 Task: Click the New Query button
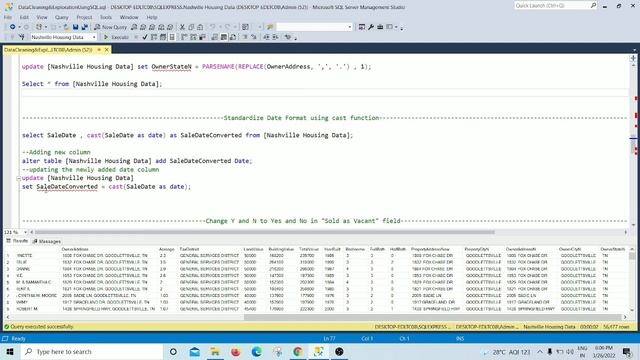[x=111, y=27]
